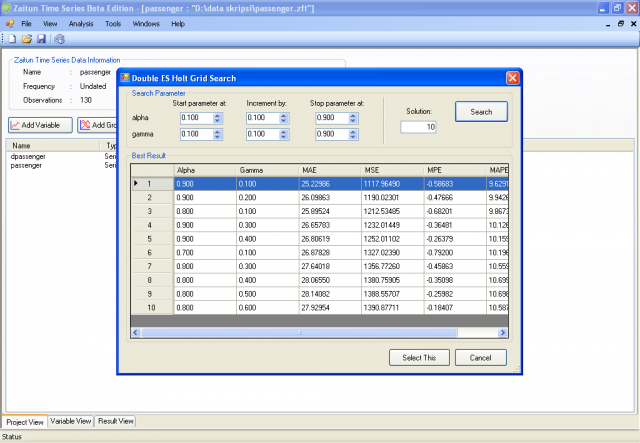Close the Double ES Holt Grid Search dialog
The image size is (640, 443).
click(x=511, y=77)
